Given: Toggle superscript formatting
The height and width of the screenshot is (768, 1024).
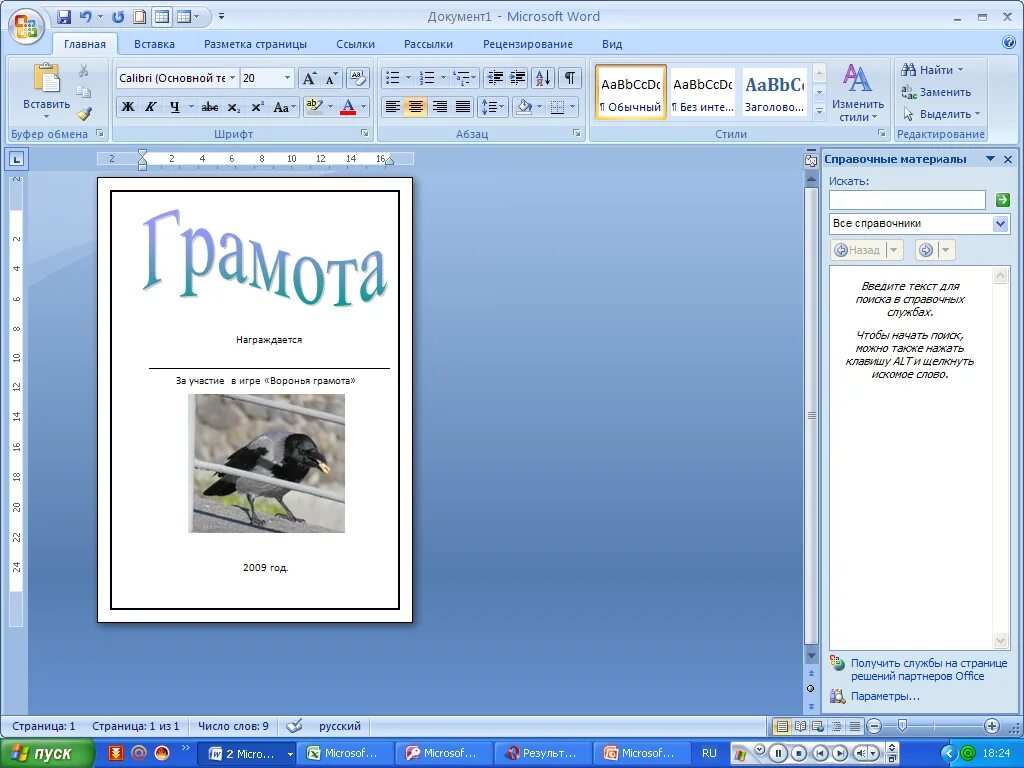Looking at the screenshot, I should point(257,106).
